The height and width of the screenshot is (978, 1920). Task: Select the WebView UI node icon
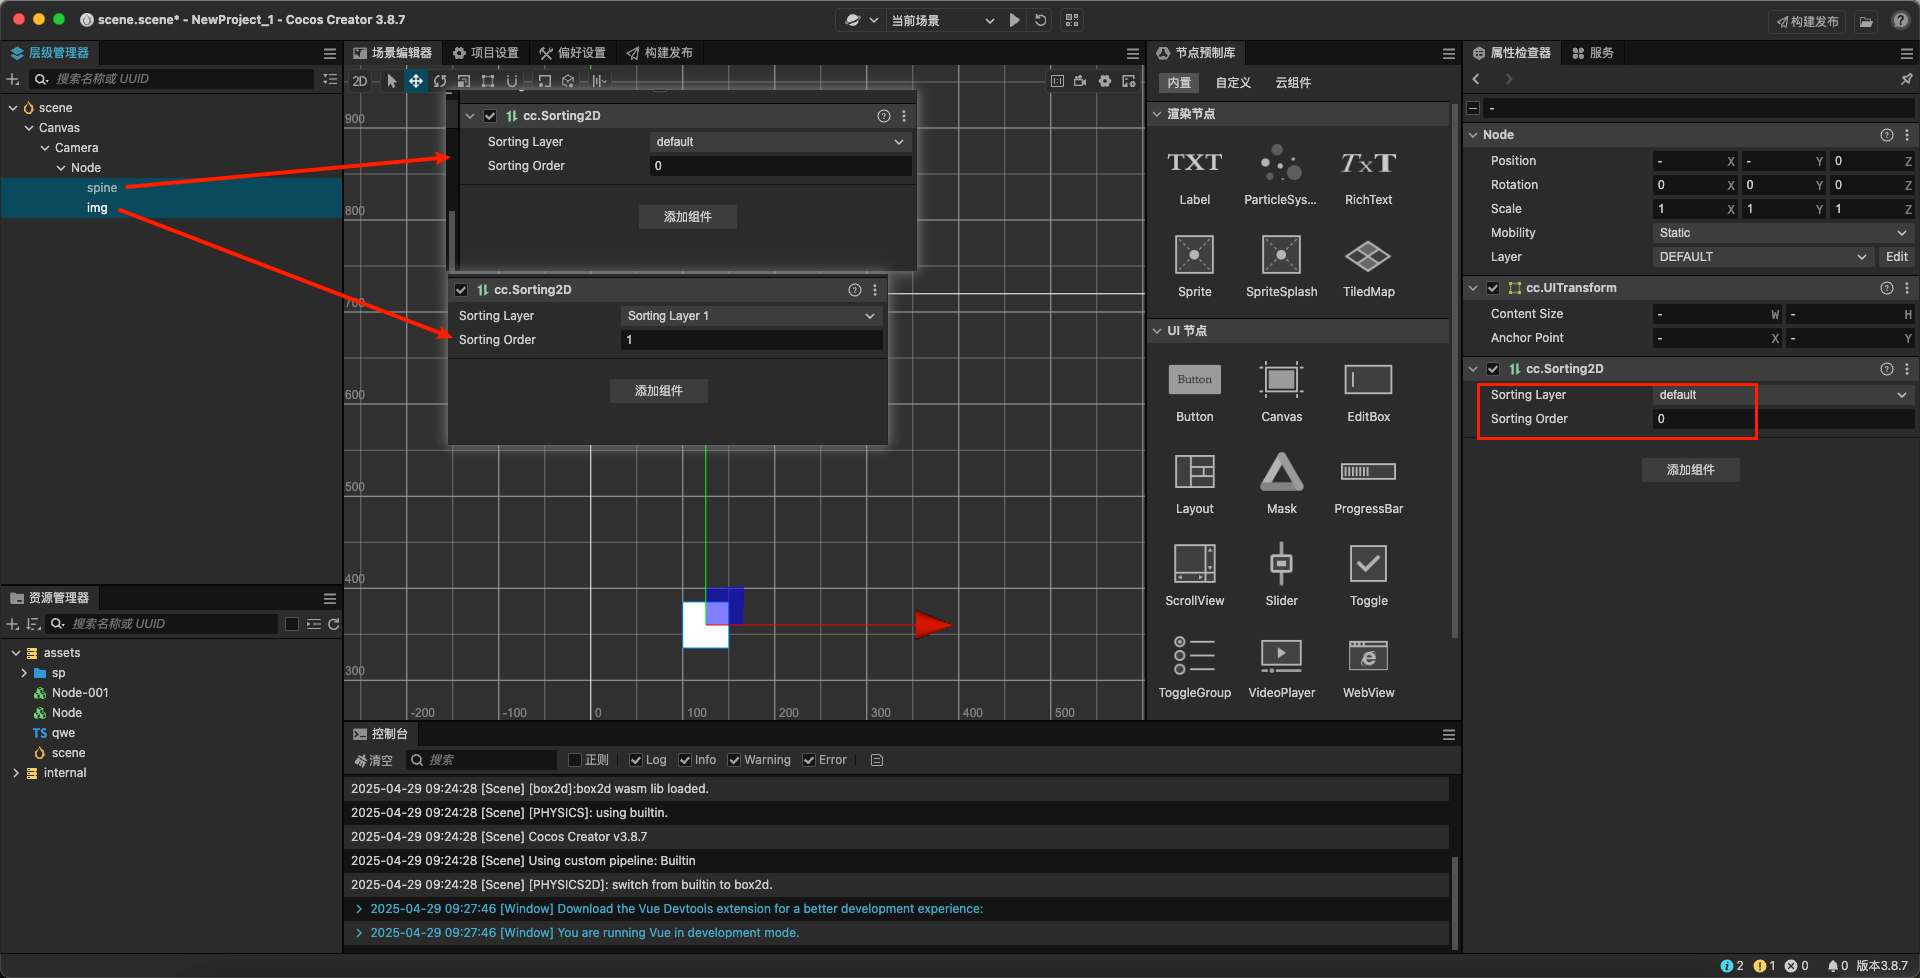pos(1368,656)
